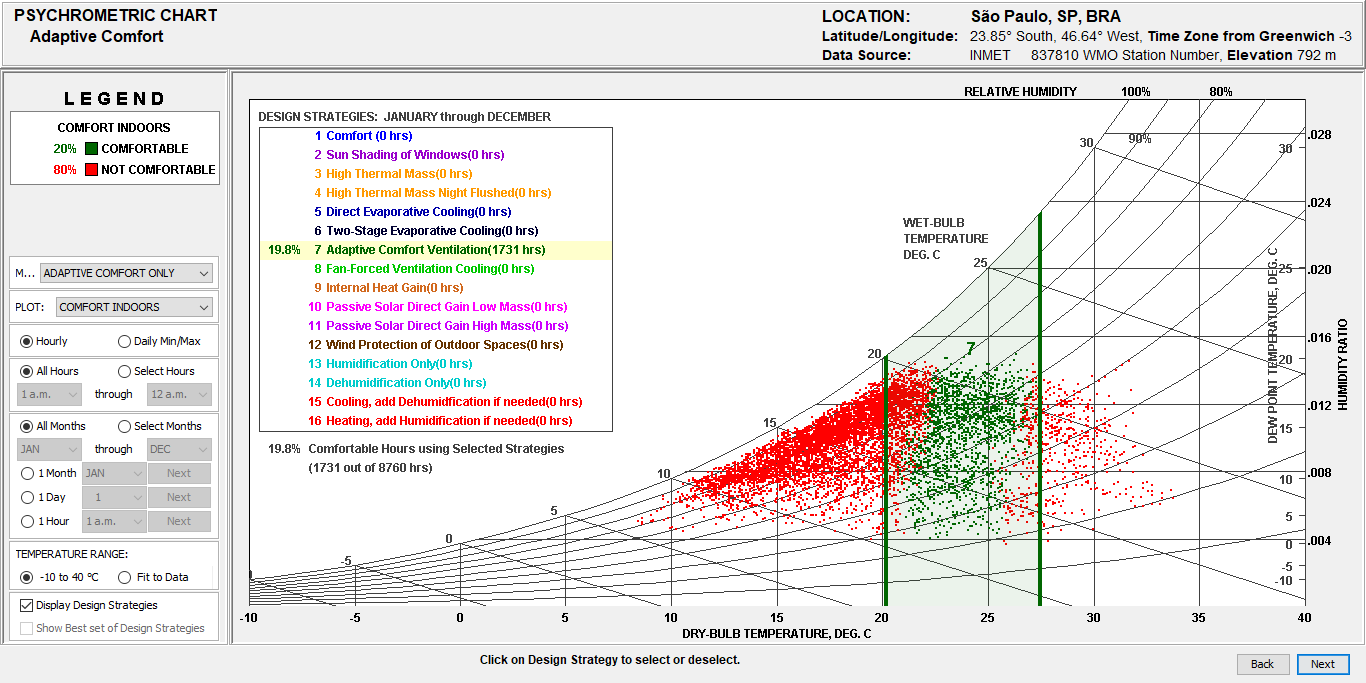This screenshot has height=683, width=1366.
Task: Expand the PLOT Comfort Indoors dropdown
Action: click(134, 307)
